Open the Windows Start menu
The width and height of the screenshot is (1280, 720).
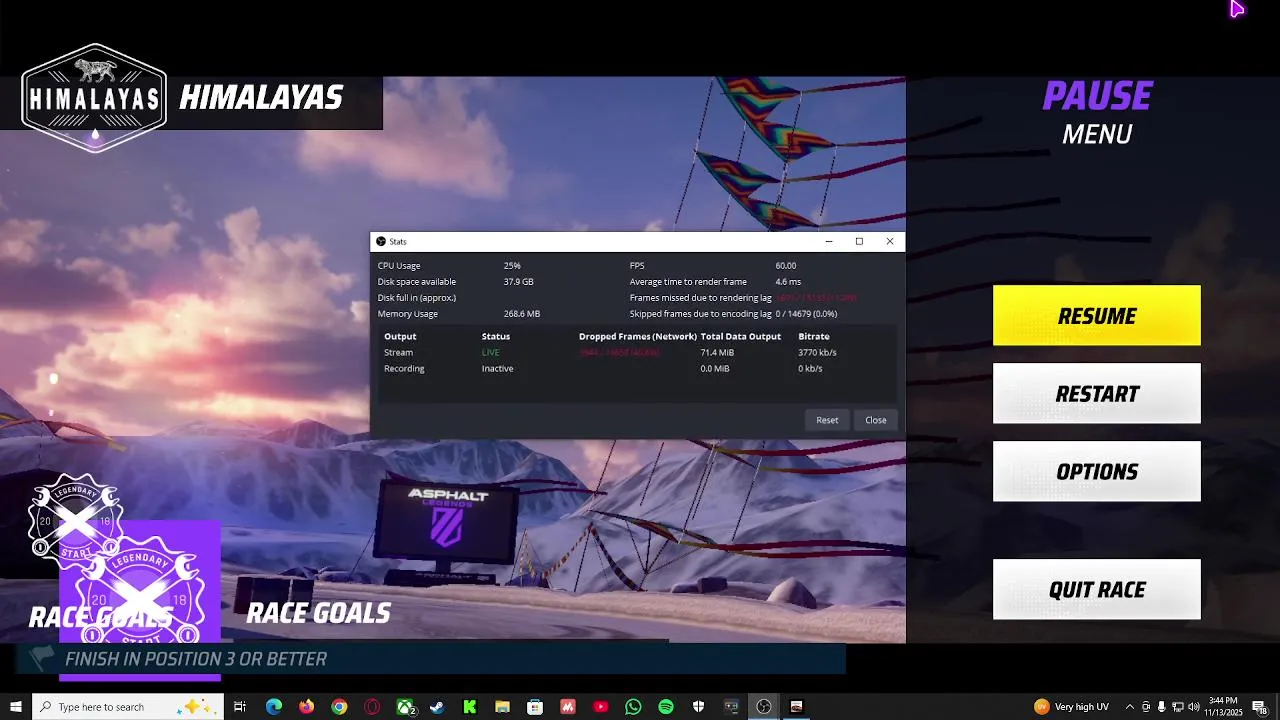(16, 707)
